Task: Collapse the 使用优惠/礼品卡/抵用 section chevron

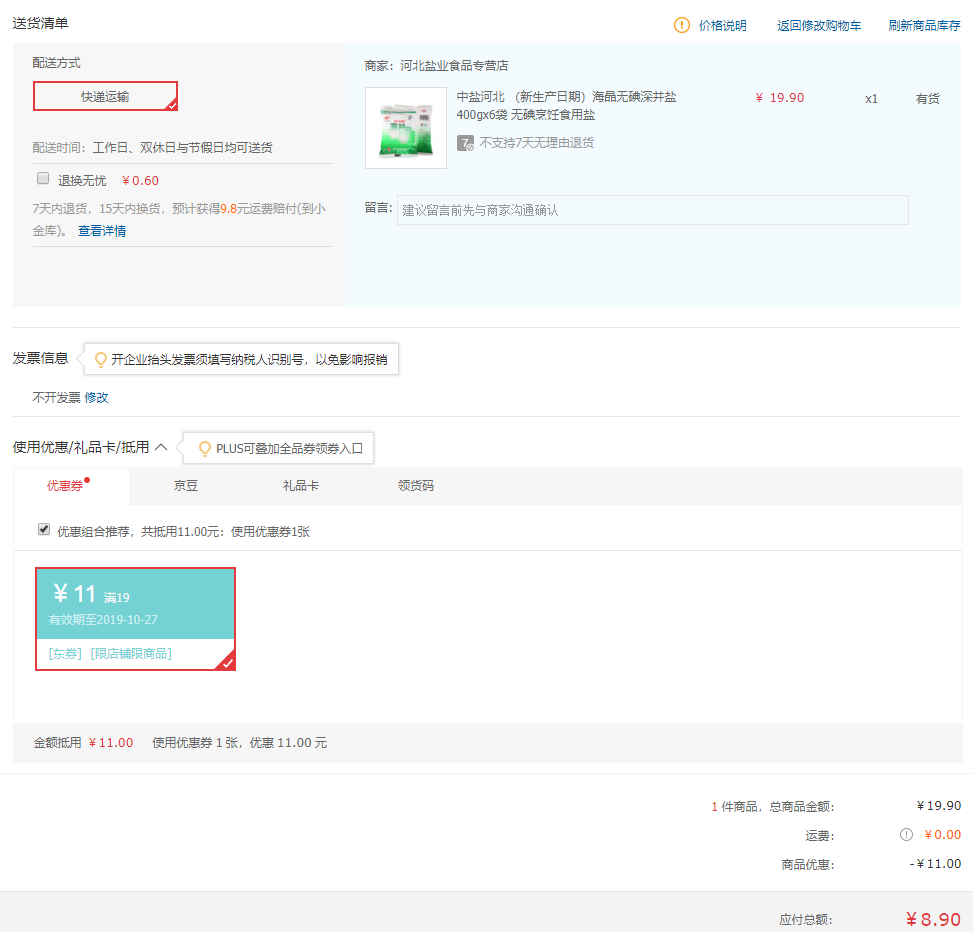Action: [x=161, y=447]
